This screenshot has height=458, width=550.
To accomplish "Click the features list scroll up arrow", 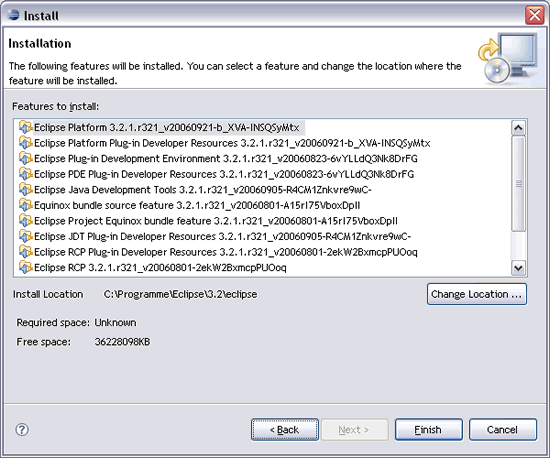I will (x=518, y=128).
